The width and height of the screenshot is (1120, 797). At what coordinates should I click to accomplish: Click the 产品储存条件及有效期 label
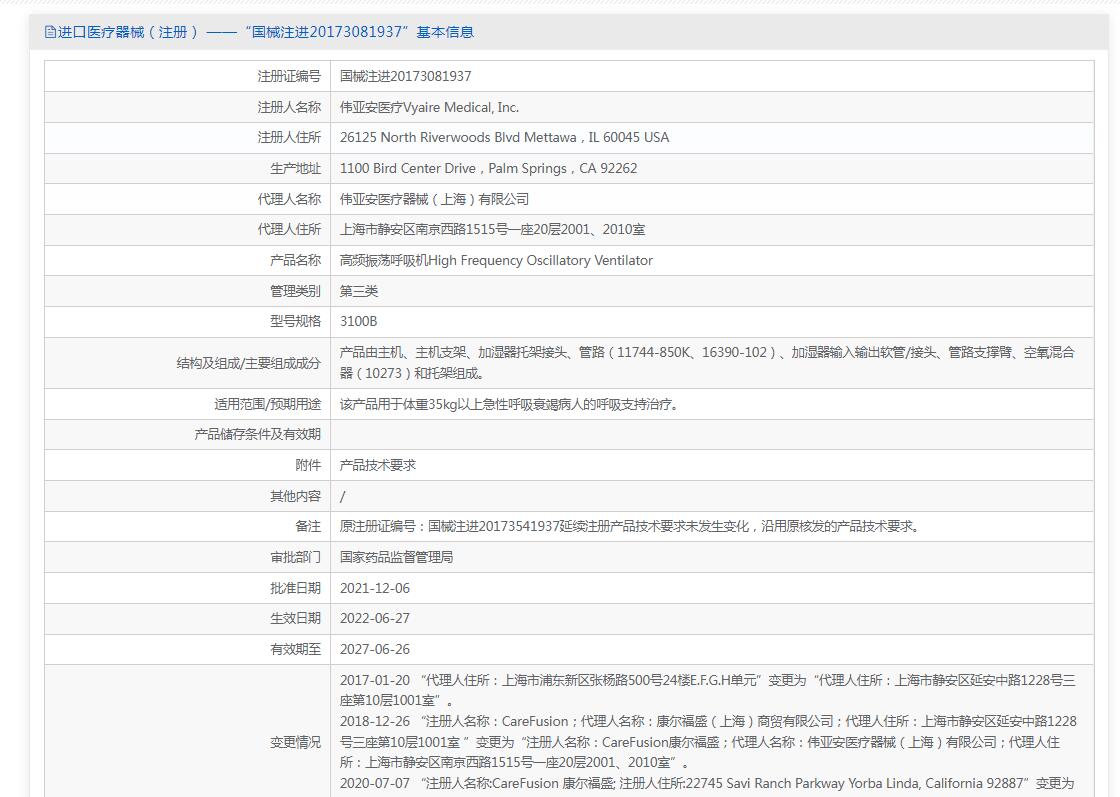click(x=258, y=434)
